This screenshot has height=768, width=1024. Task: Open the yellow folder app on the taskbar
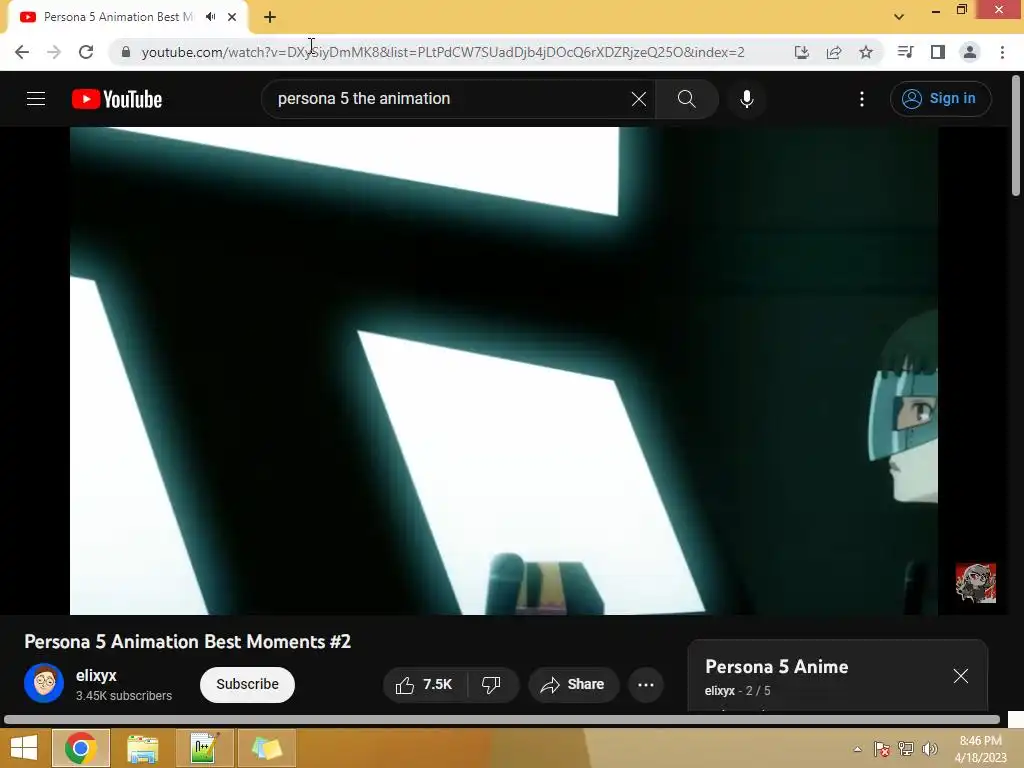(266, 748)
